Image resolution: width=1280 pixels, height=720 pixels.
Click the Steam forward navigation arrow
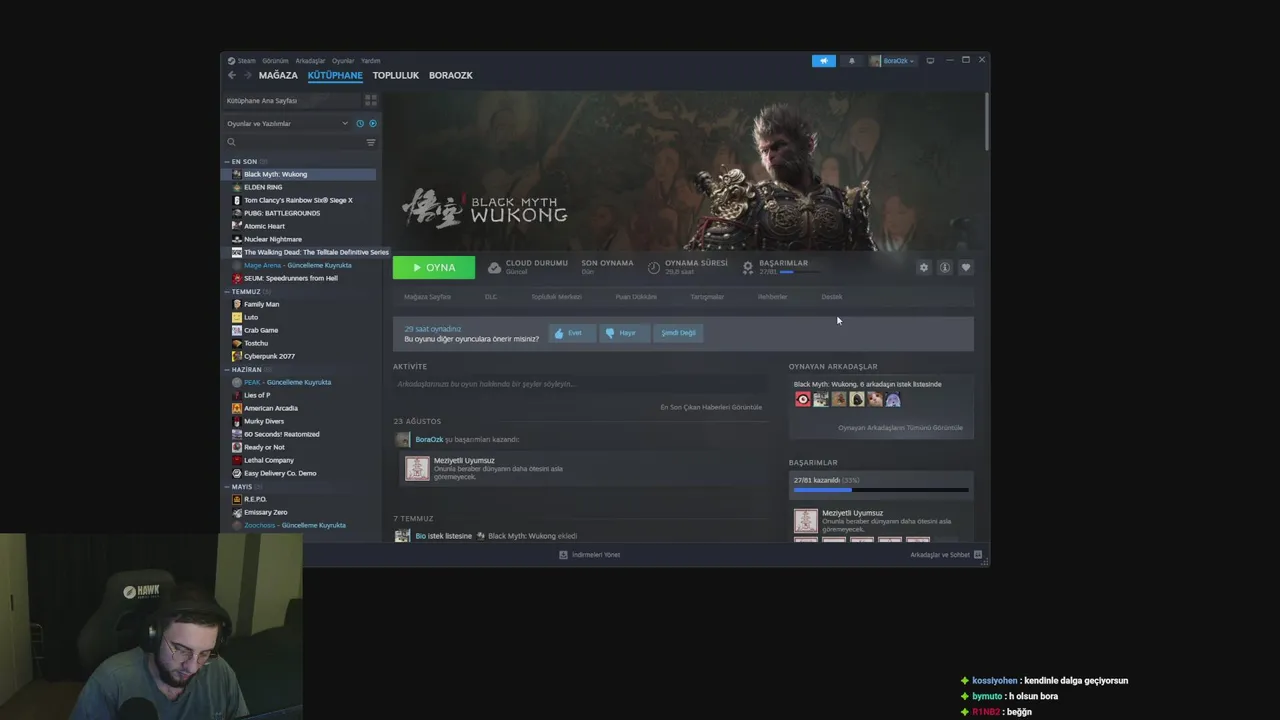[x=247, y=75]
